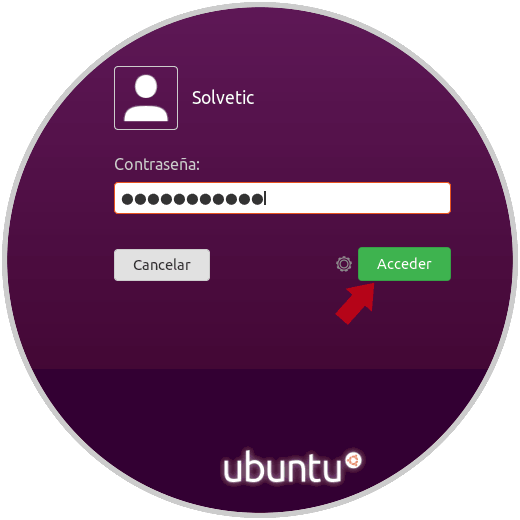Open session options via the gear icon

(x=344, y=264)
